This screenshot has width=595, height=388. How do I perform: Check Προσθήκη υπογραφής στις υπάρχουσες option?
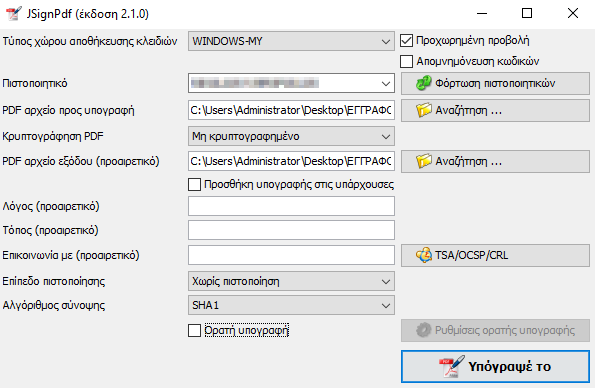tap(194, 185)
